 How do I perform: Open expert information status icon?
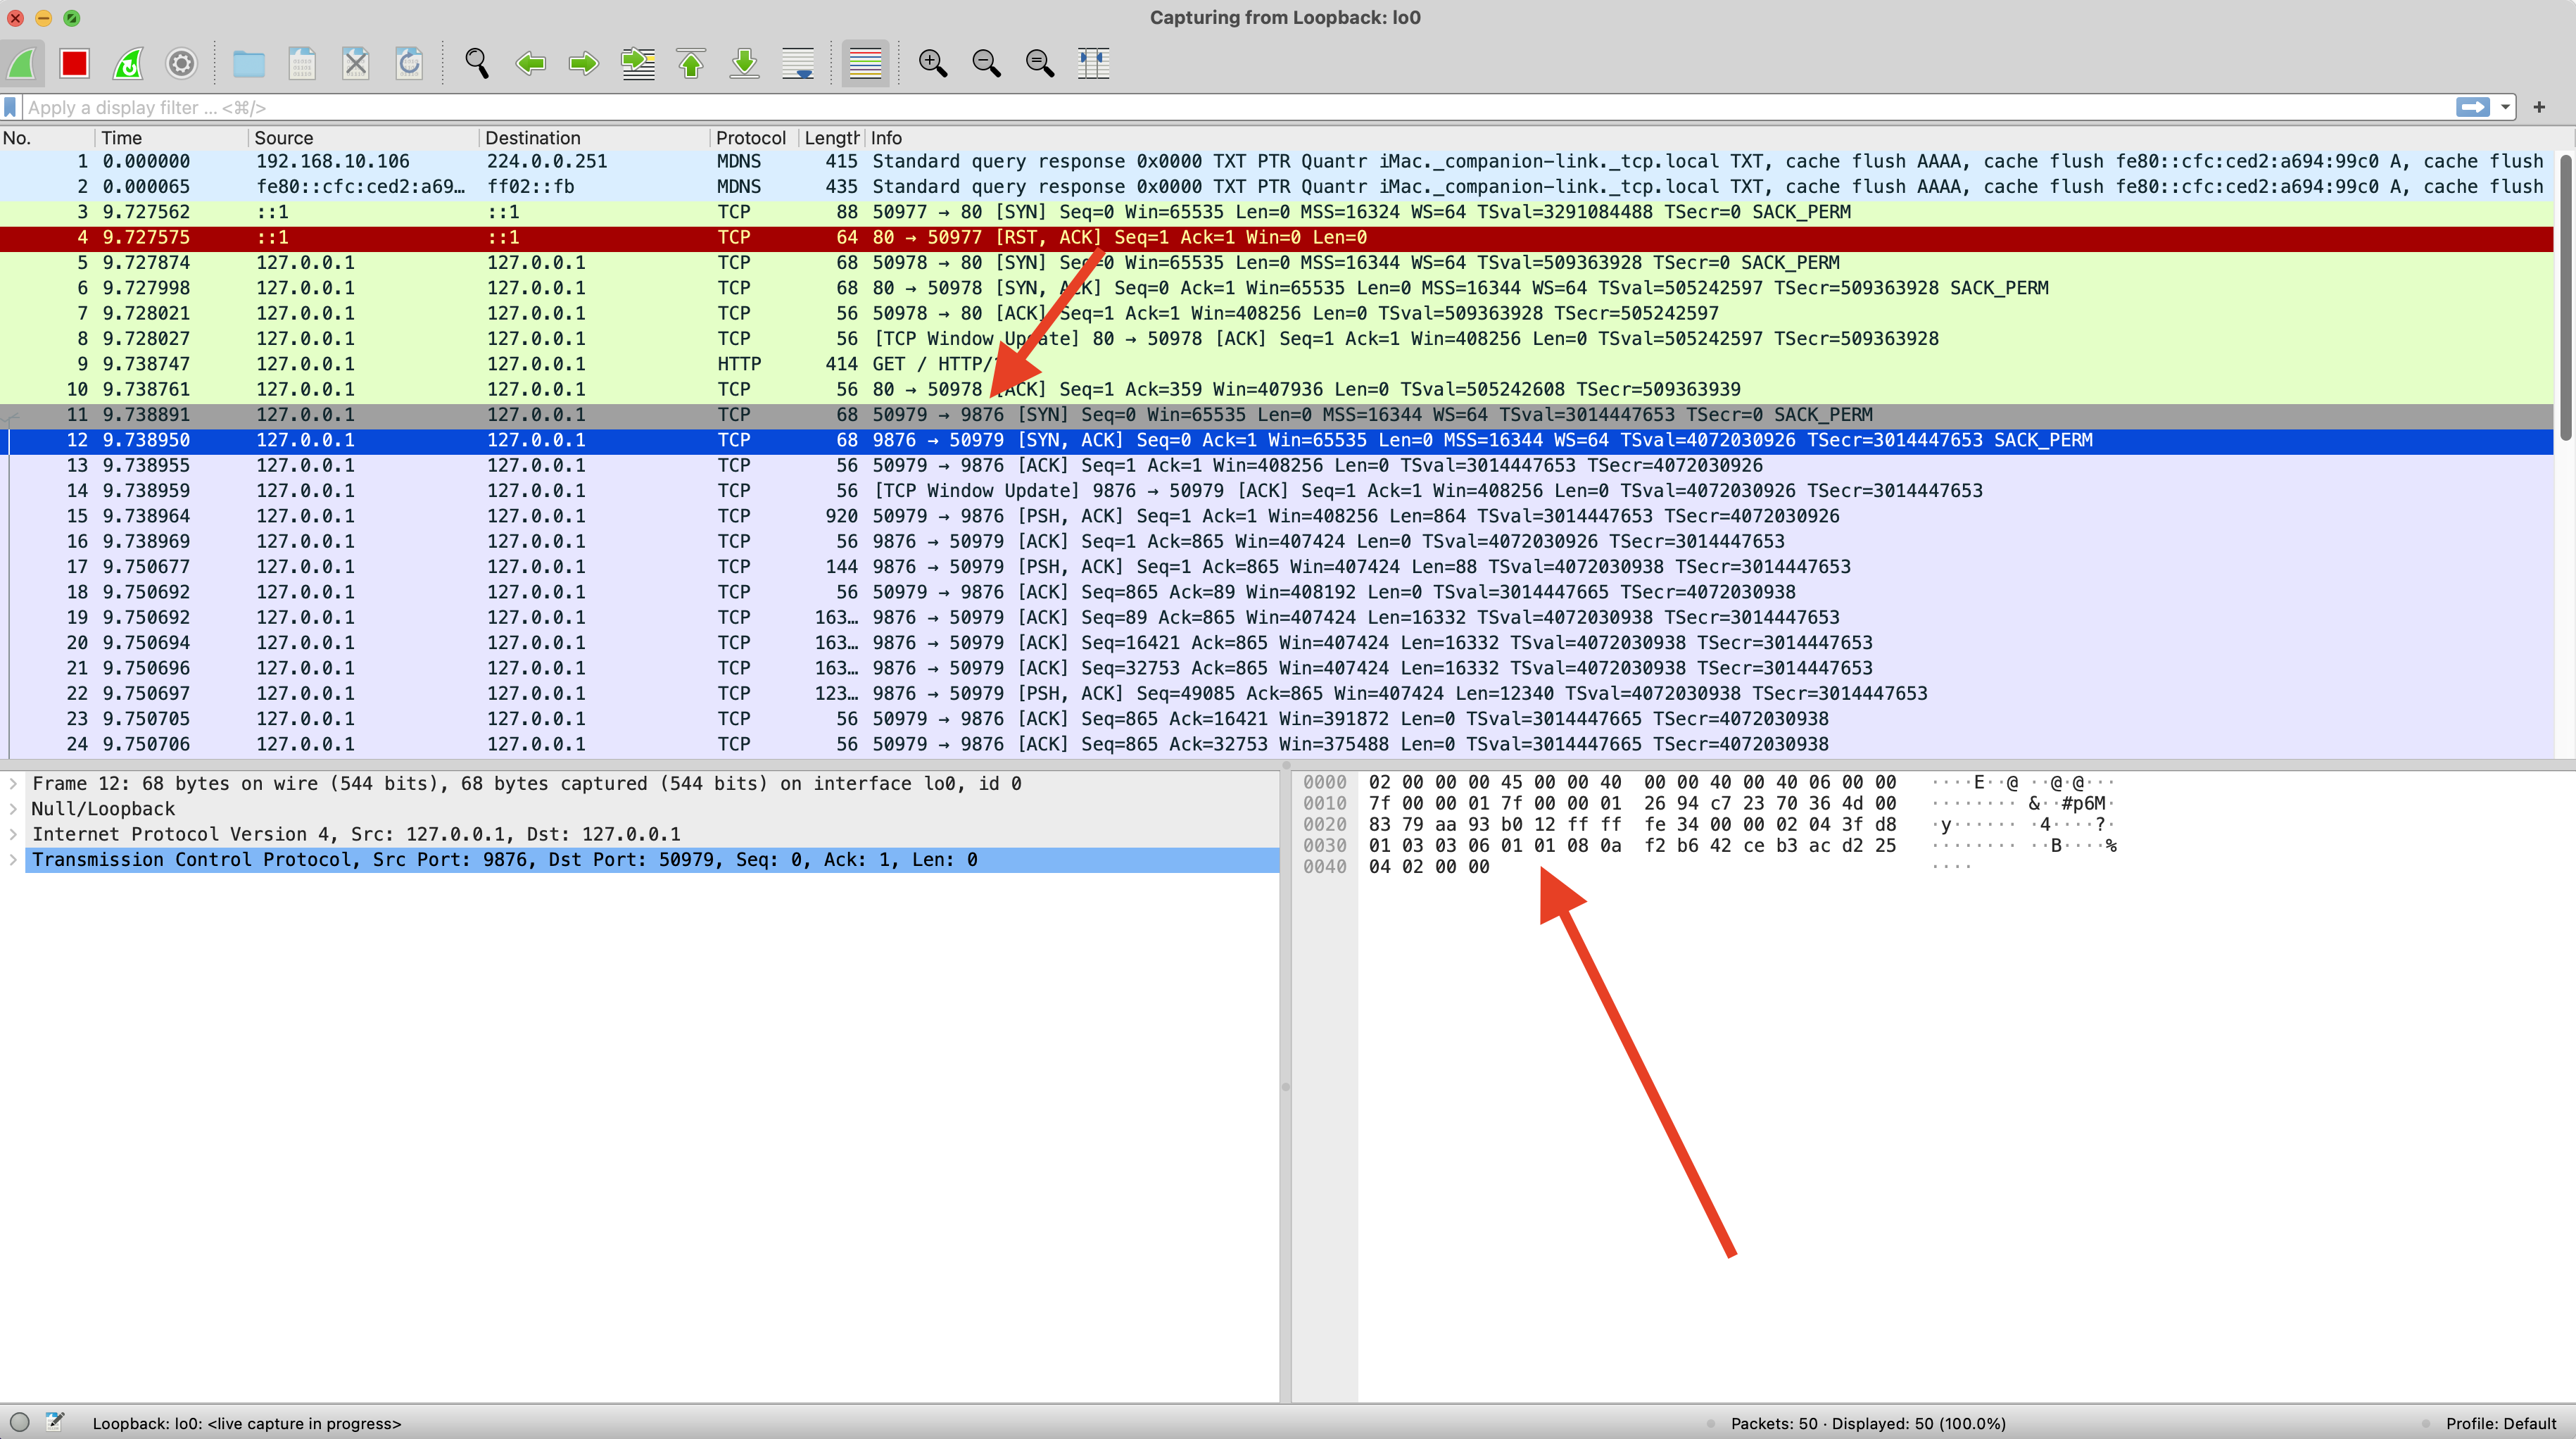pyautogui.click(x=19, y=1422)
